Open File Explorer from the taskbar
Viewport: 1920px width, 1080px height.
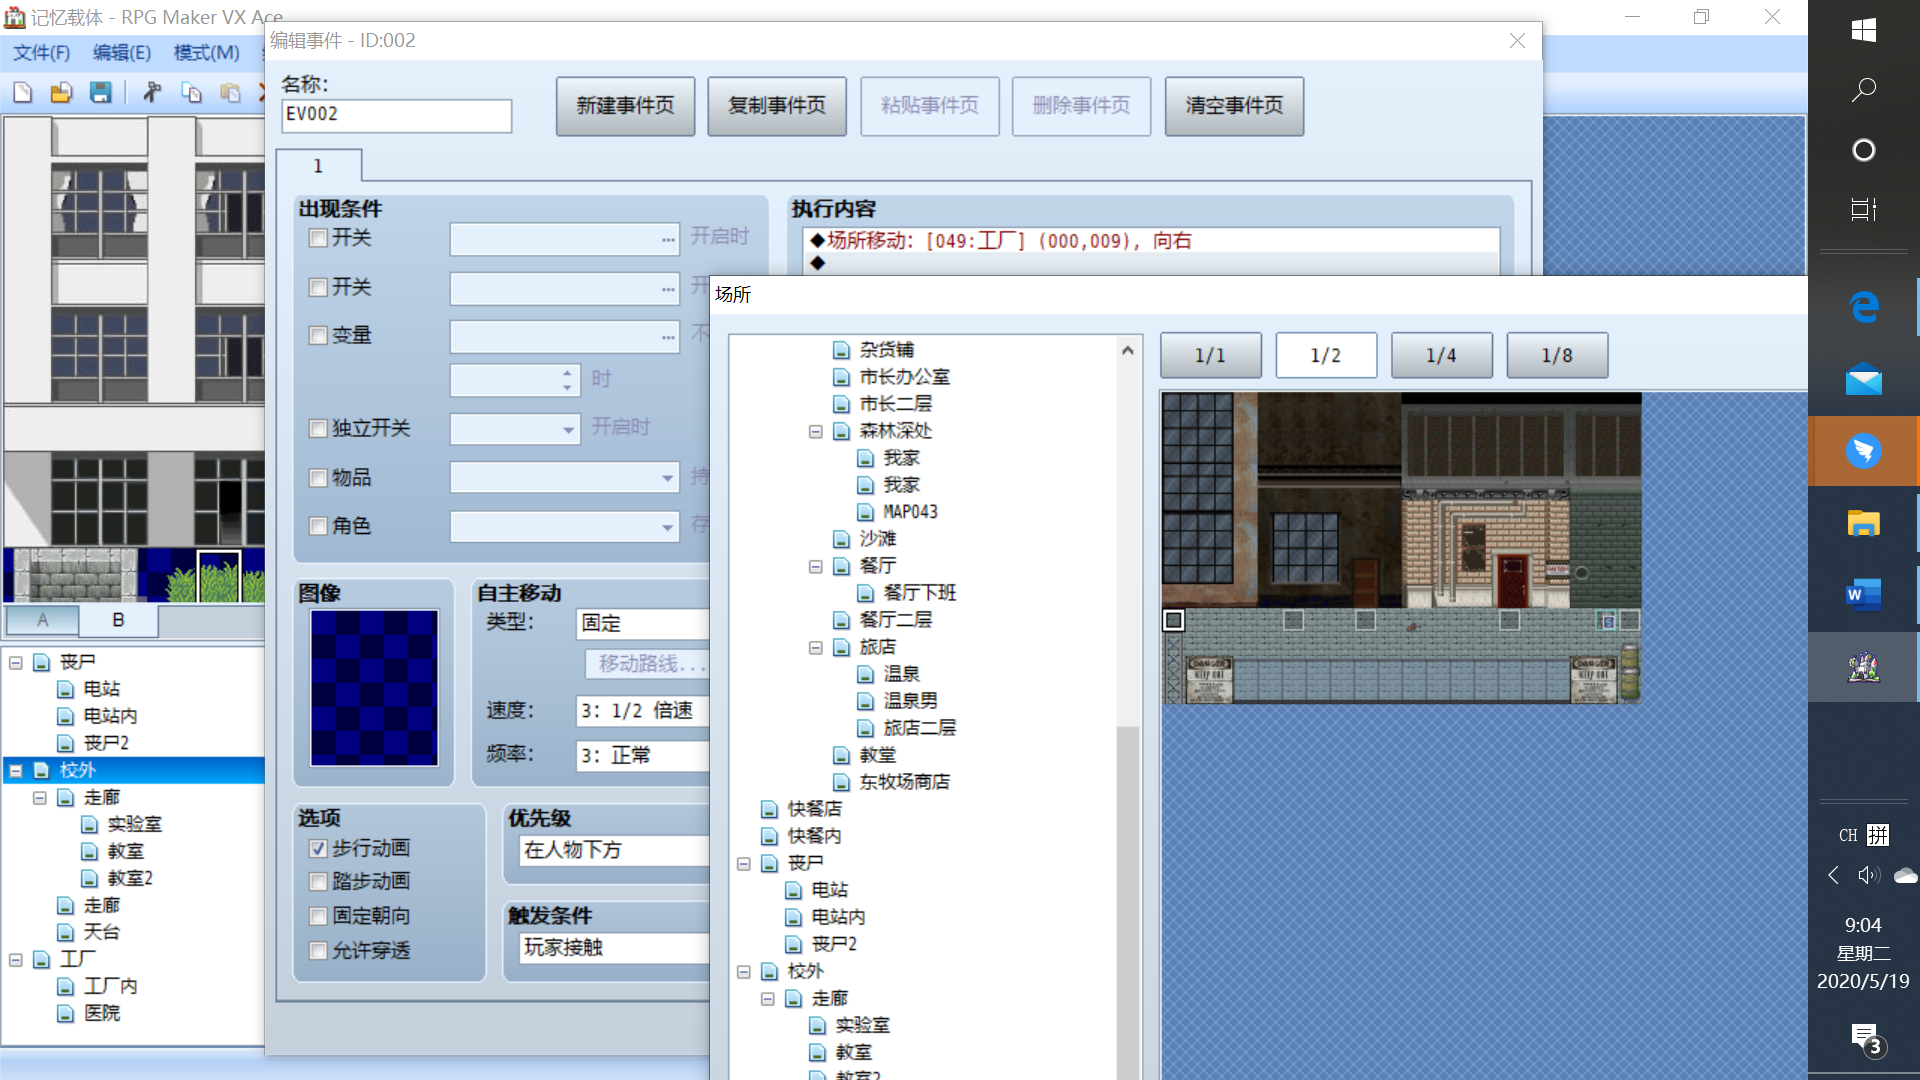pyautogui.click(x=1863, y=523)
